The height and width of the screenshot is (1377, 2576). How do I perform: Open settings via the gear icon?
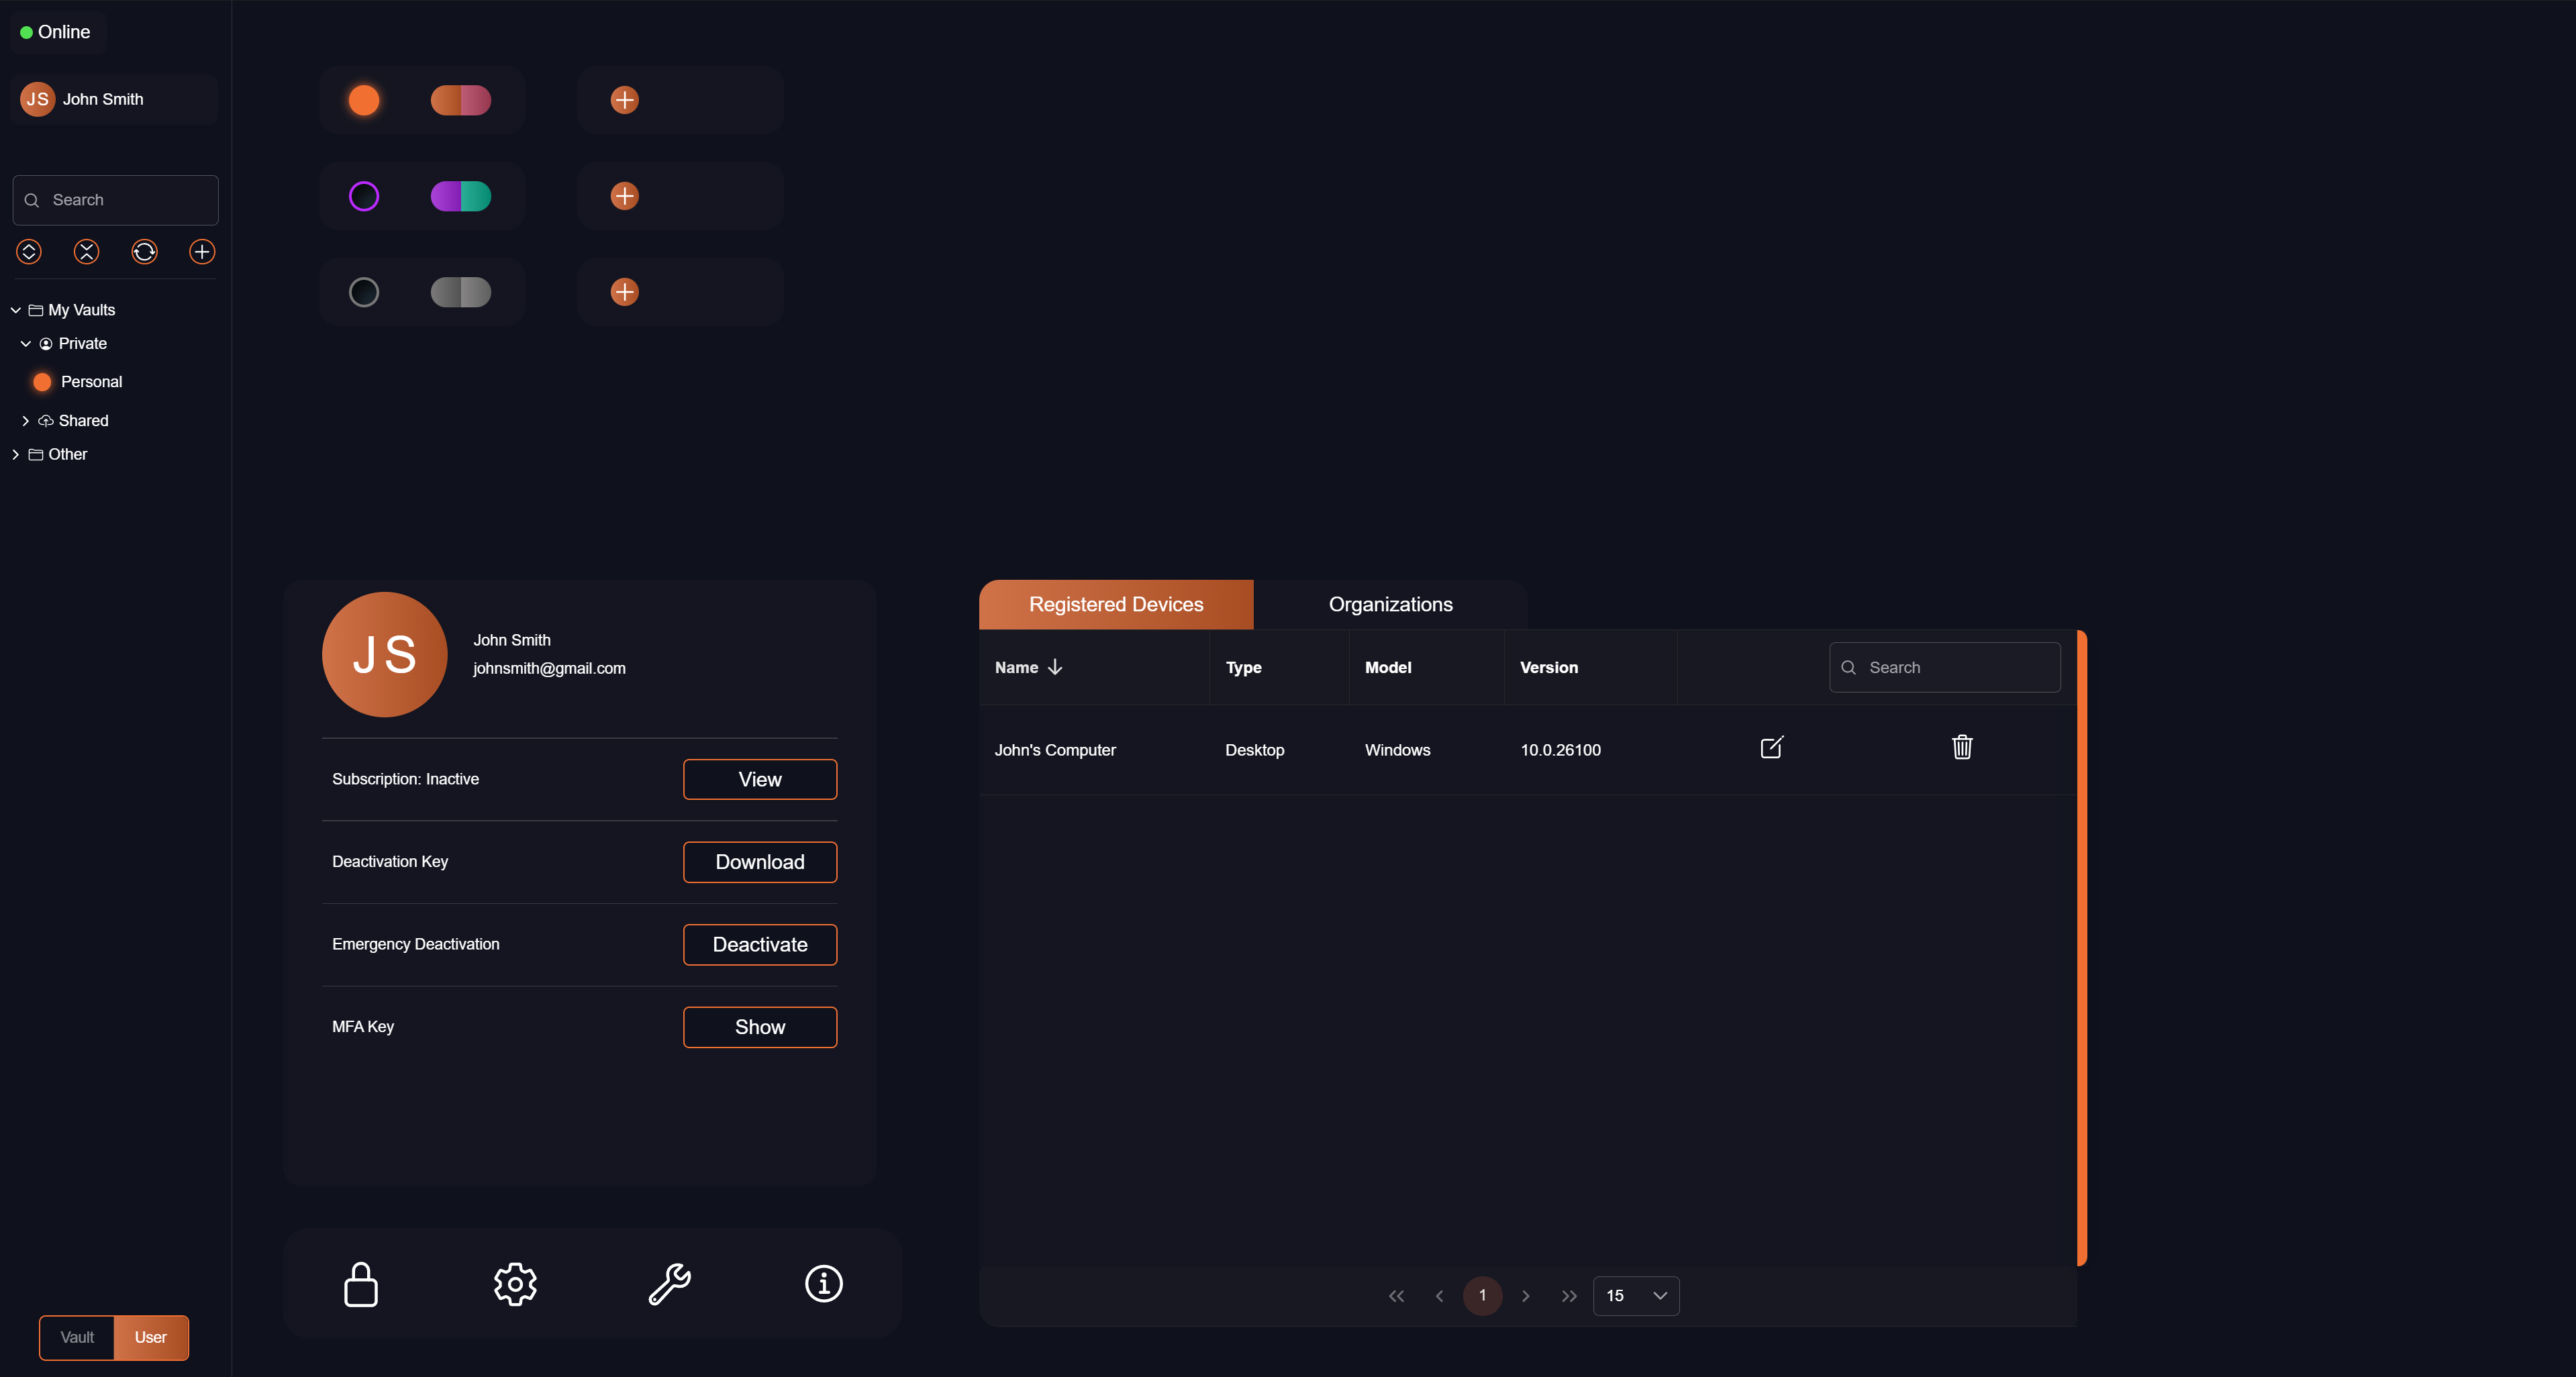point(514,1284)
